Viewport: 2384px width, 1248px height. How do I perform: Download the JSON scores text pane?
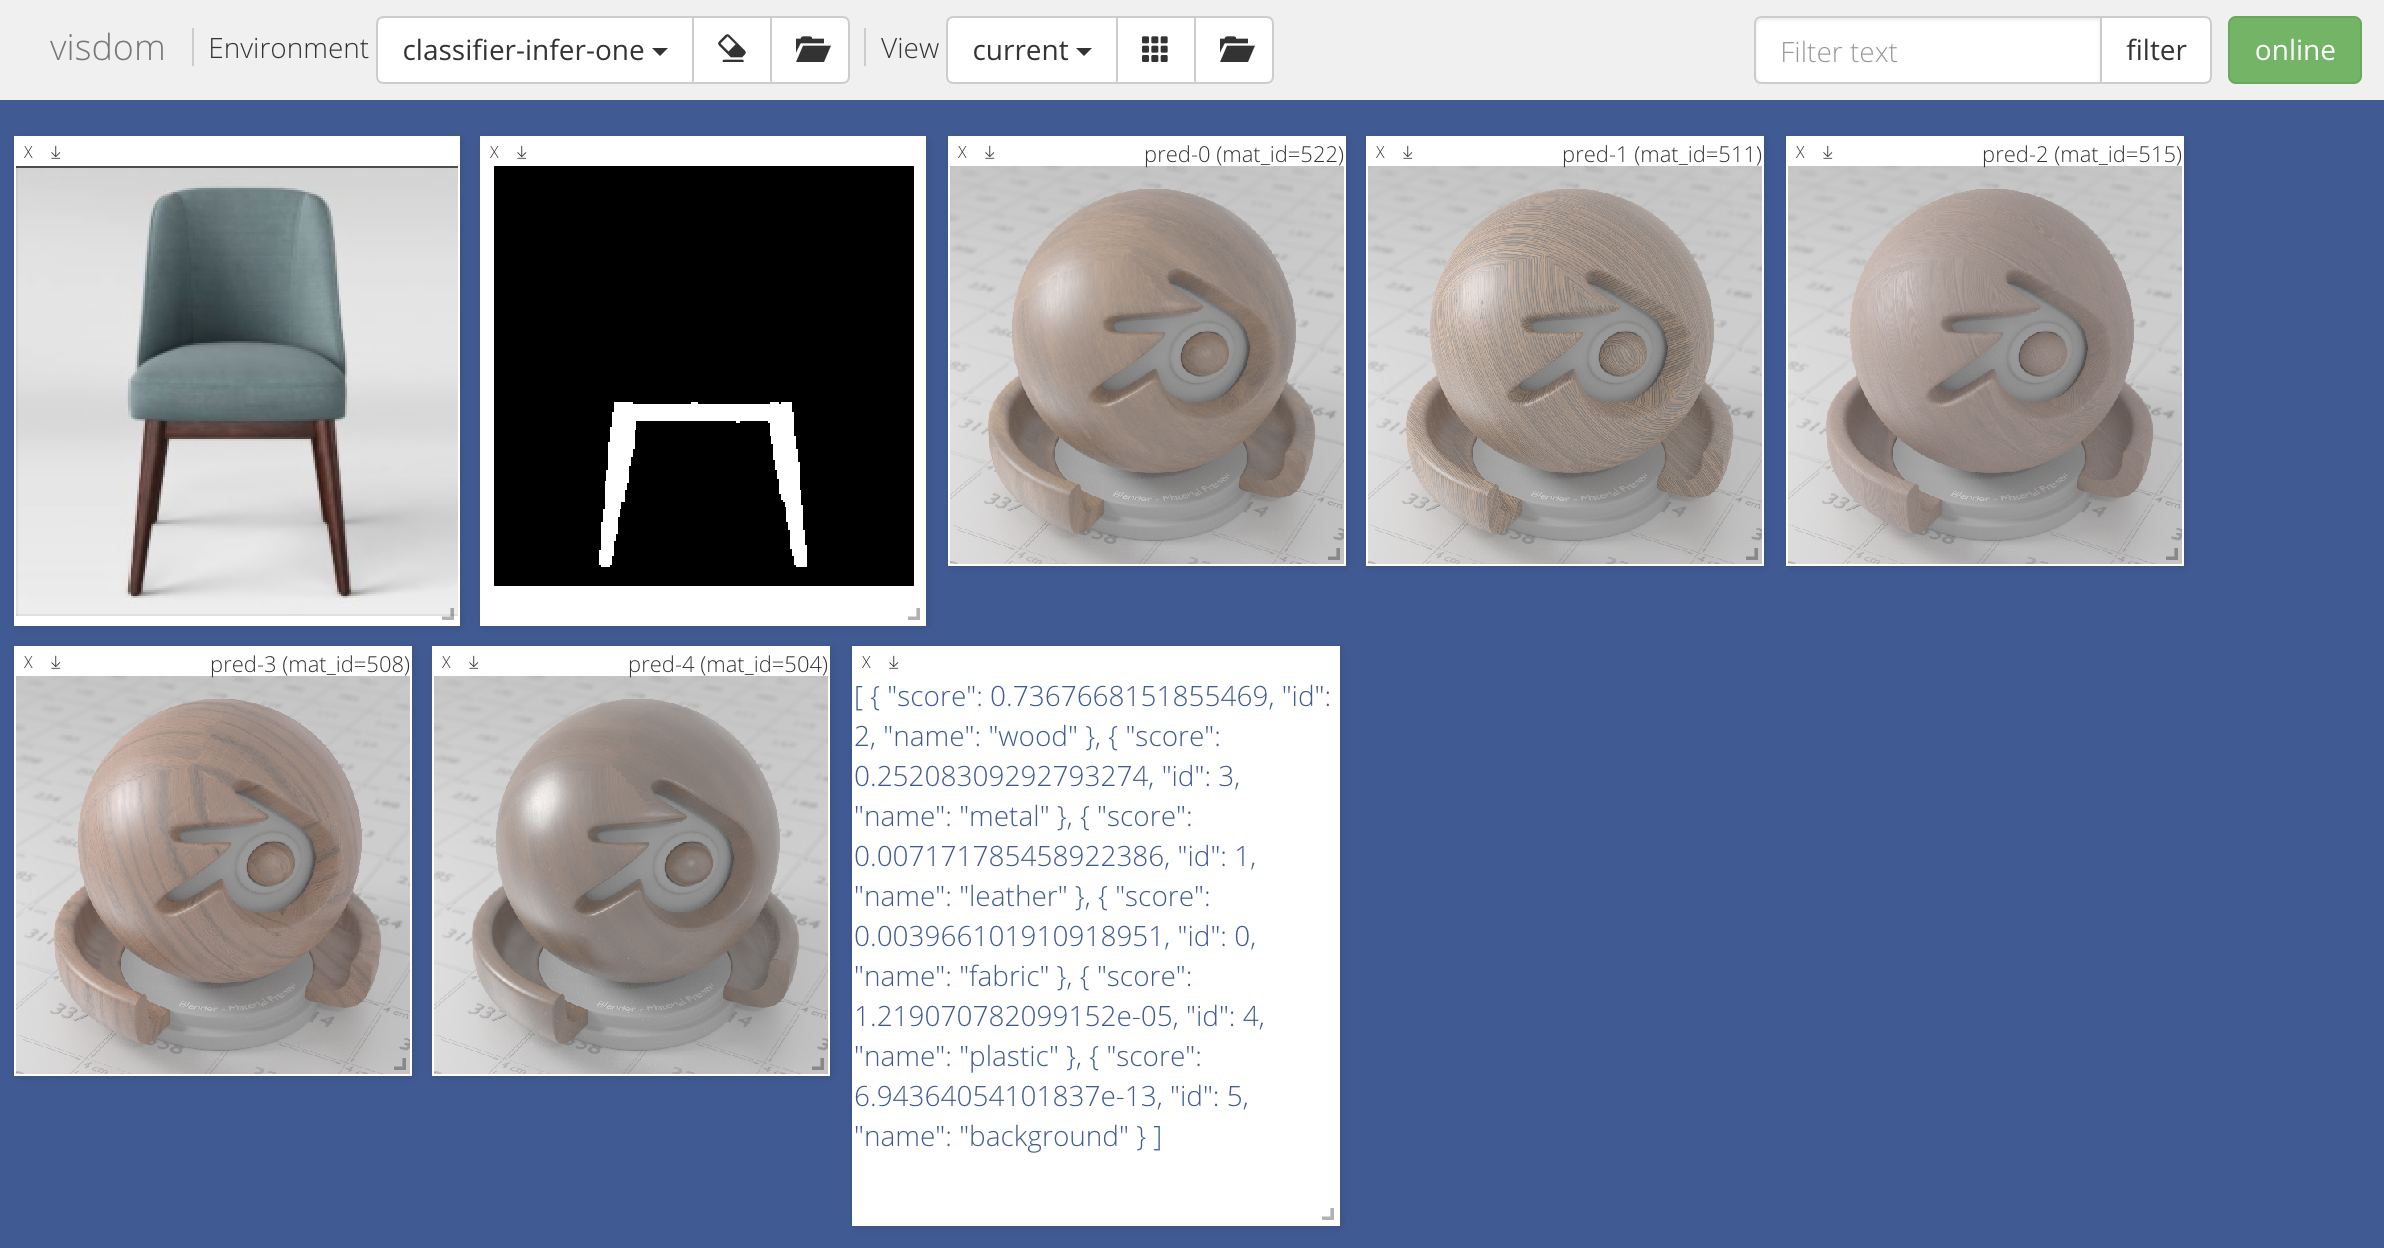pyautogui.click(x=894, y=663)
